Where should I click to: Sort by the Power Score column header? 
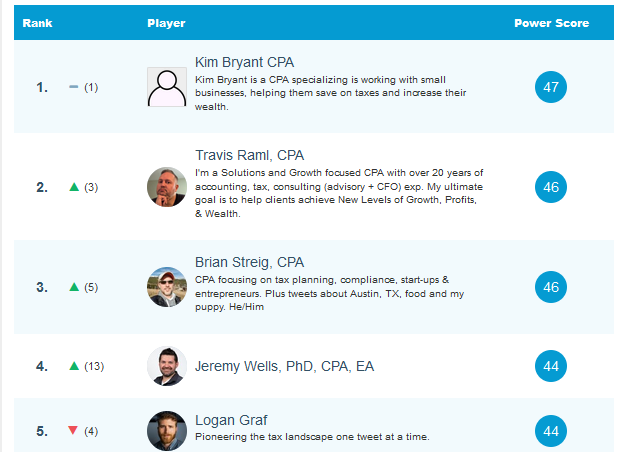[551, 23]
